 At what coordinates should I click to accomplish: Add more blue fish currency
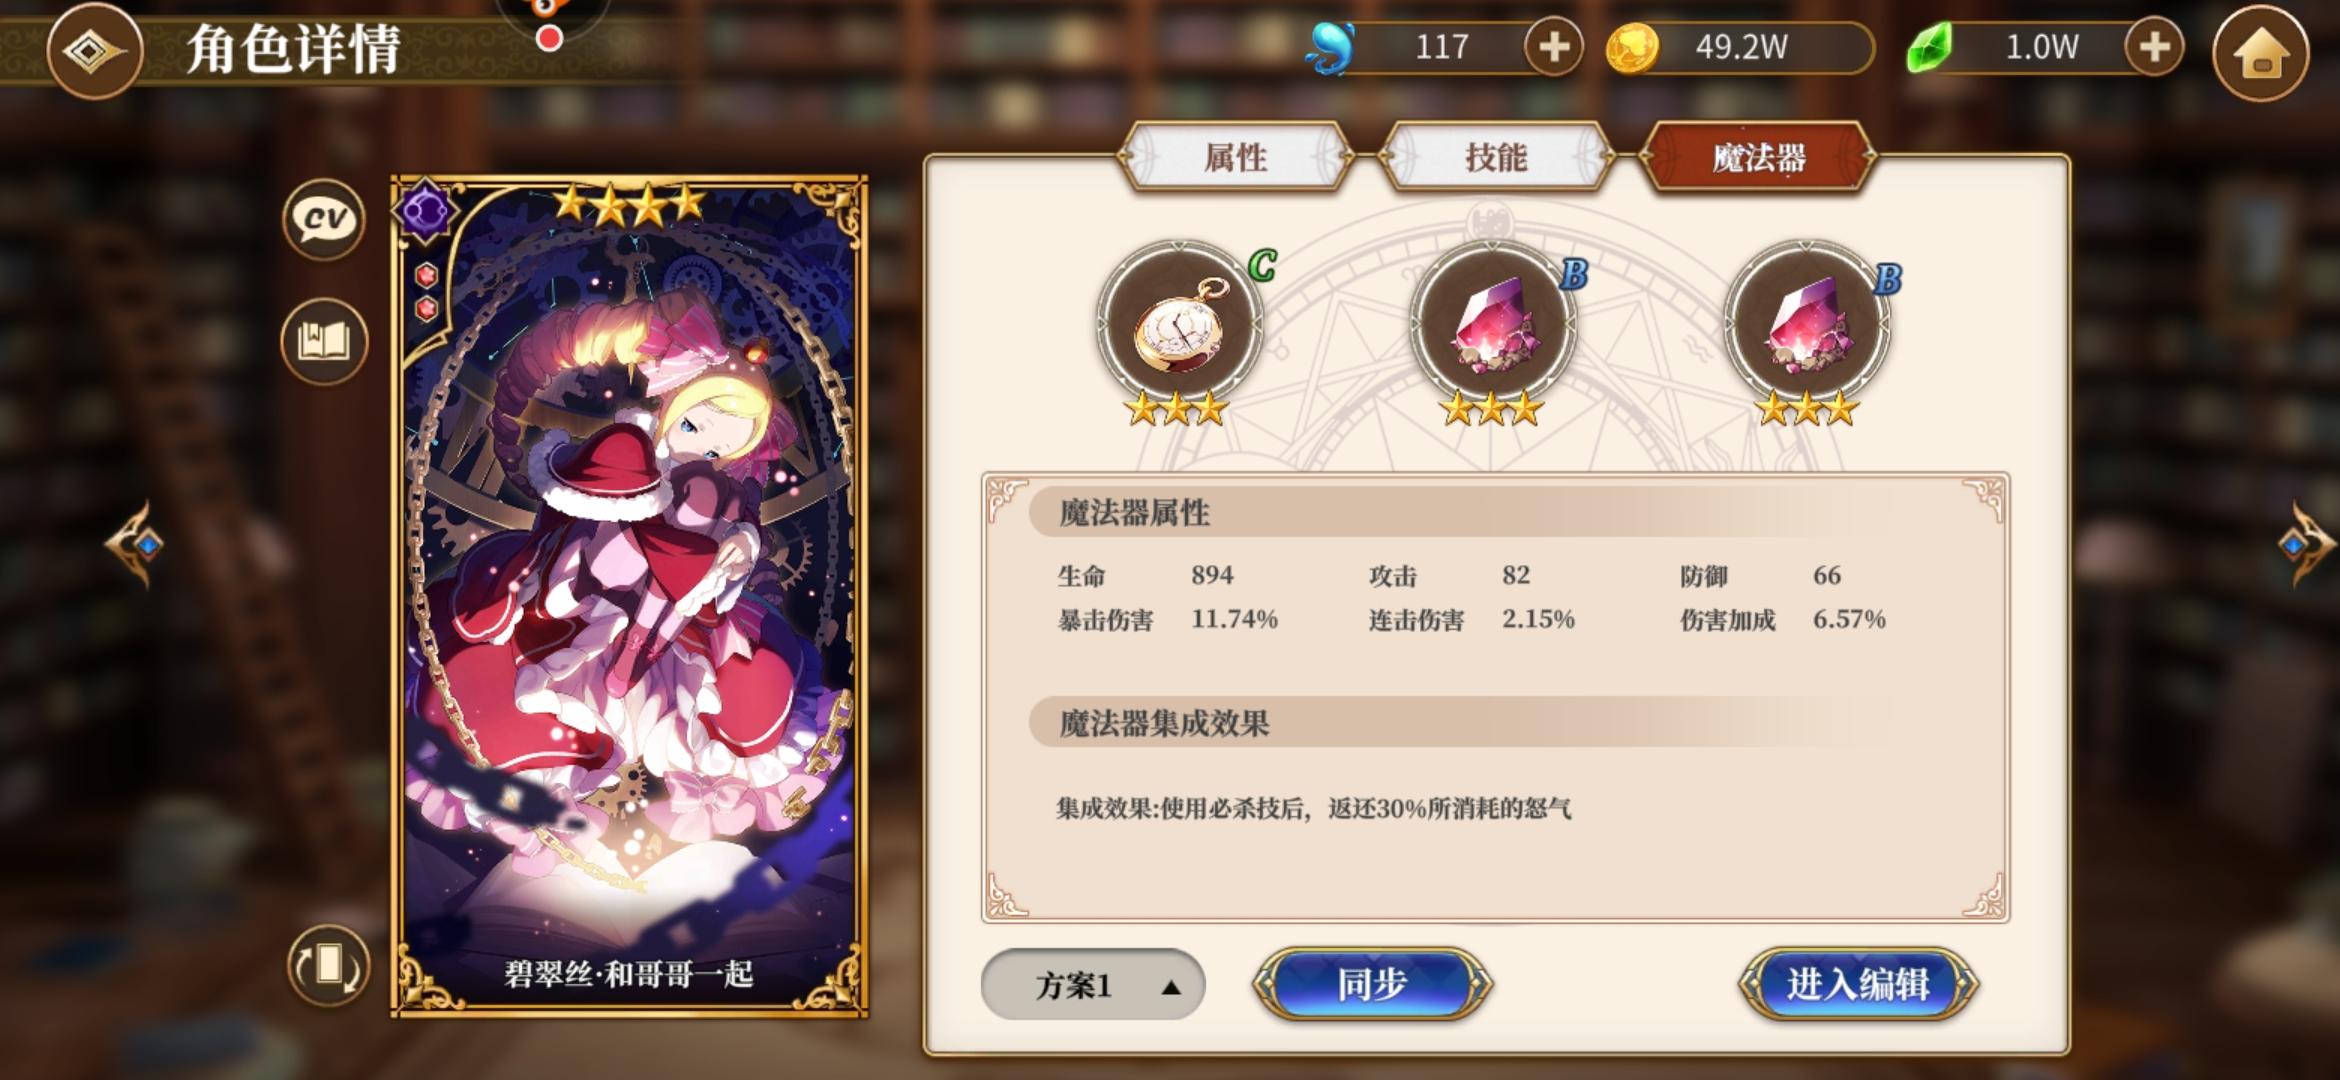(1553, 47)
